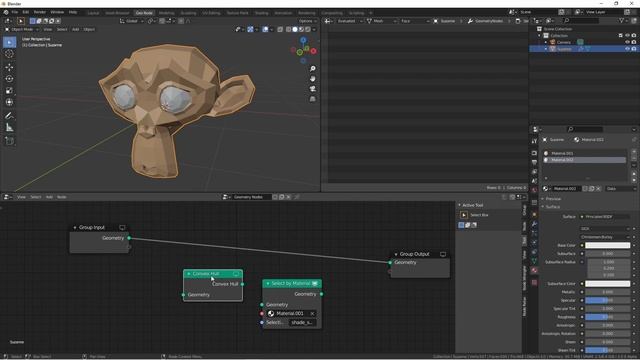The height and width of the screenshot is (360, 640).
Task: Switch viewport shading to Rendered
Action: coord(307,29)
